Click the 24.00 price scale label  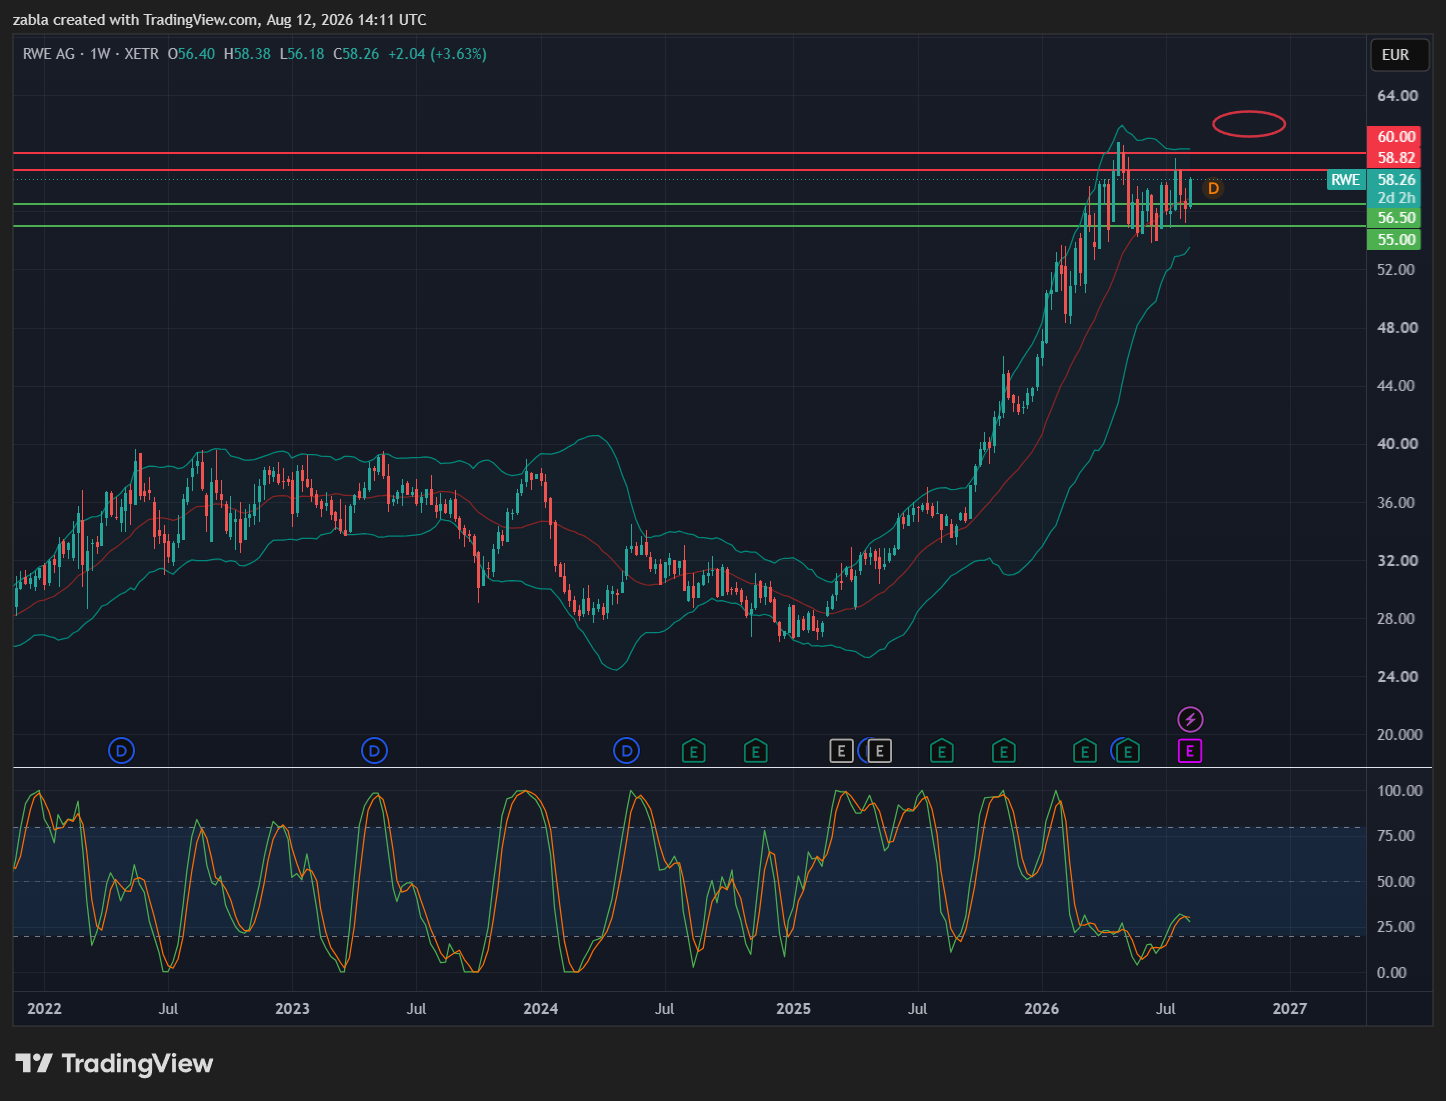1397,677
